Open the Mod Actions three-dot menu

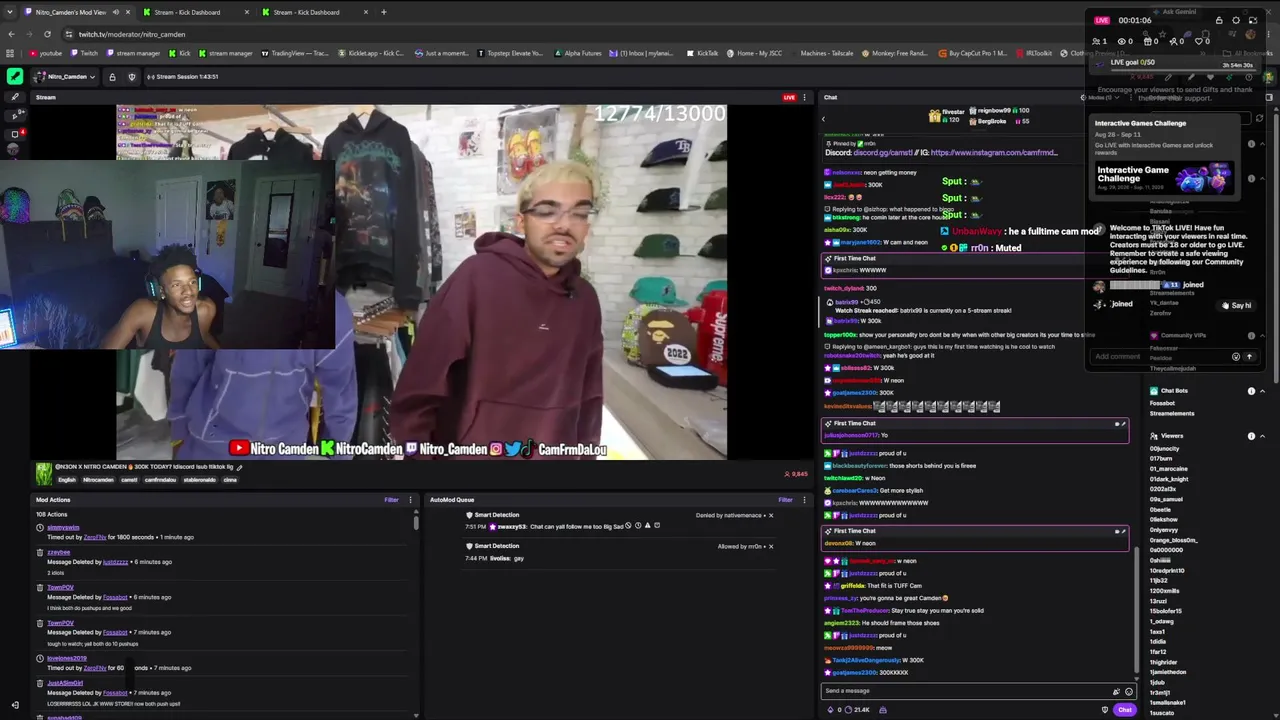pos(411,500)
